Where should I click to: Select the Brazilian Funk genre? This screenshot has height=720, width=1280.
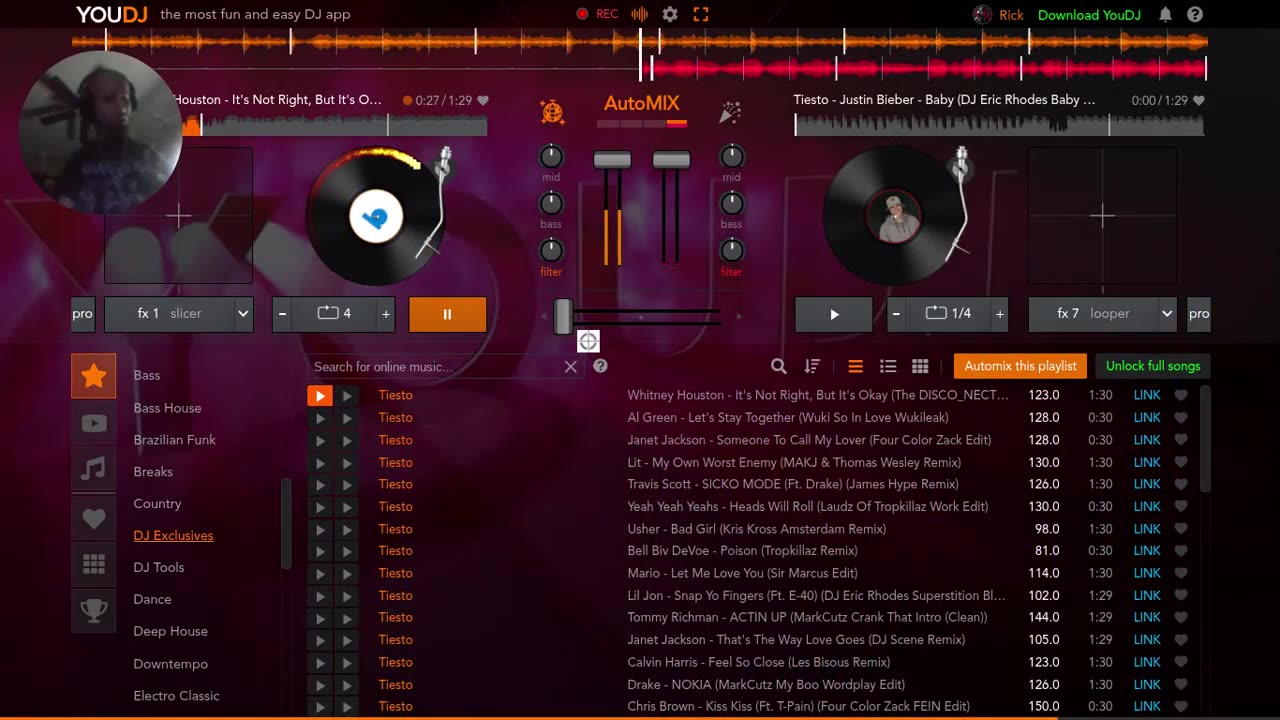[174, 440]
